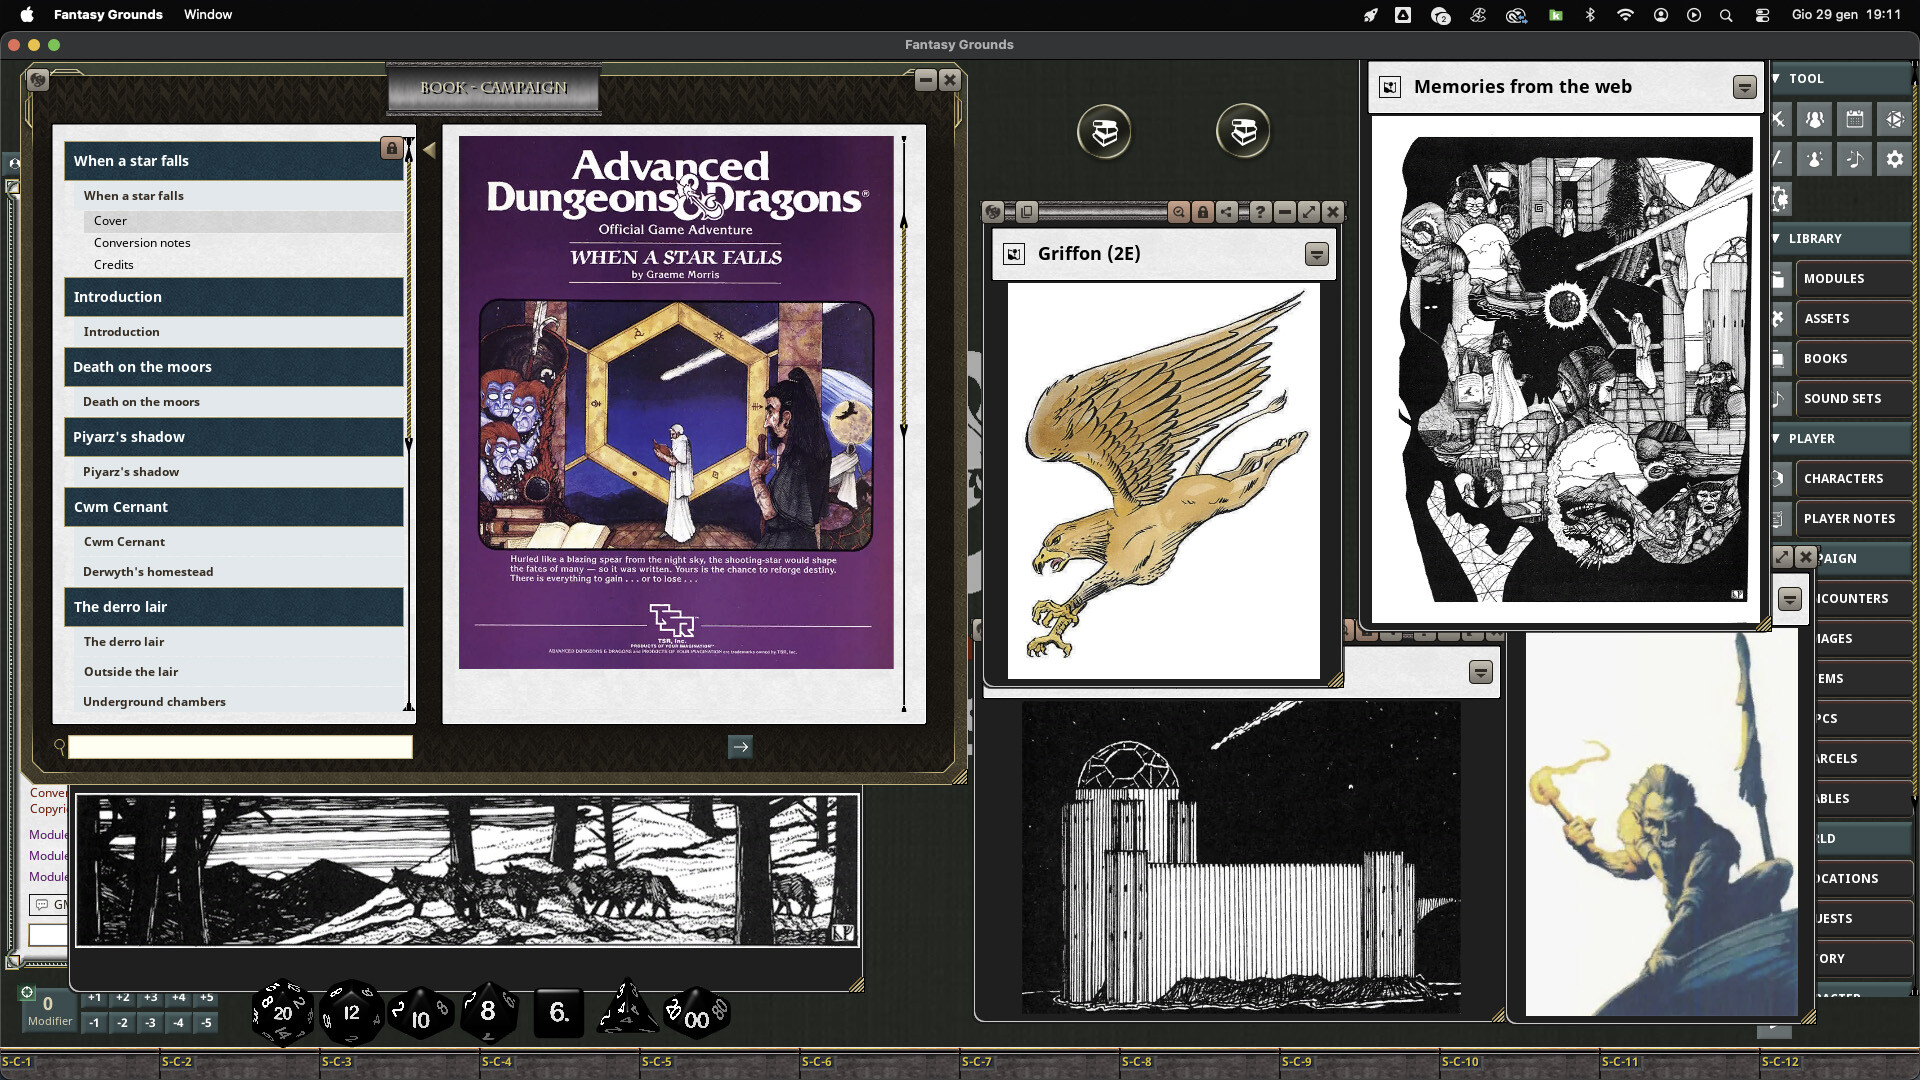Roll the black d20 die
1920x1080 pixels.
tap(284, 1012)
